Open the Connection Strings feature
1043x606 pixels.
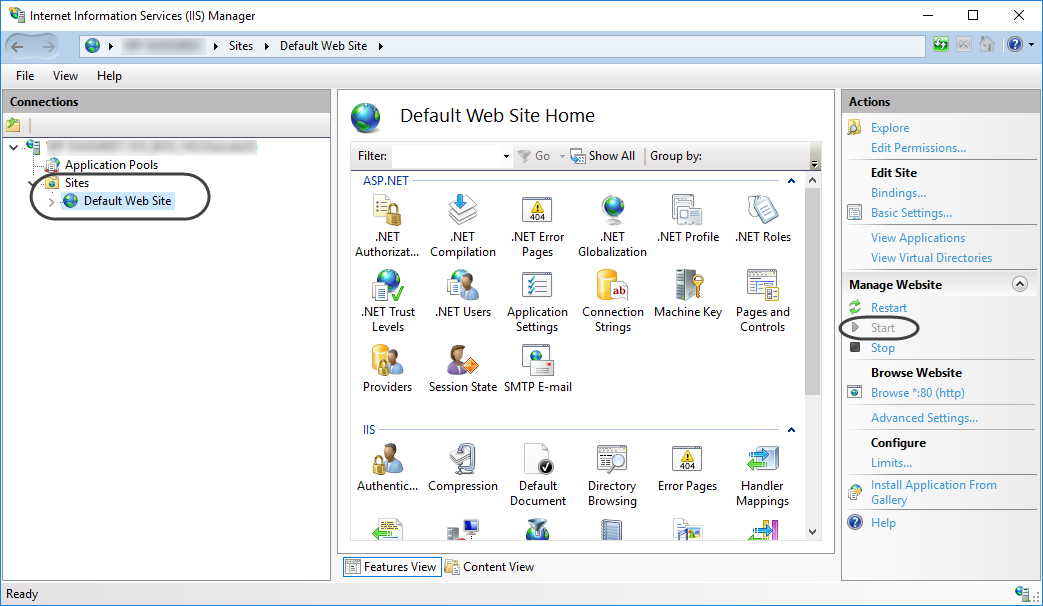(613, 301)
